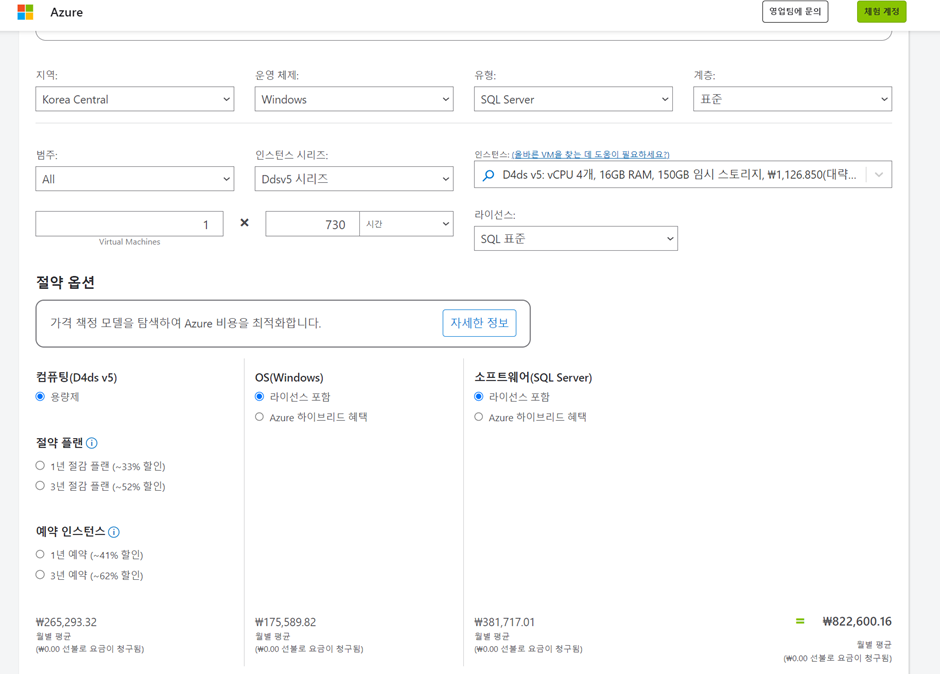
Task: Select the 1-year savings plan (~33%)
Action: click(40, 465)
